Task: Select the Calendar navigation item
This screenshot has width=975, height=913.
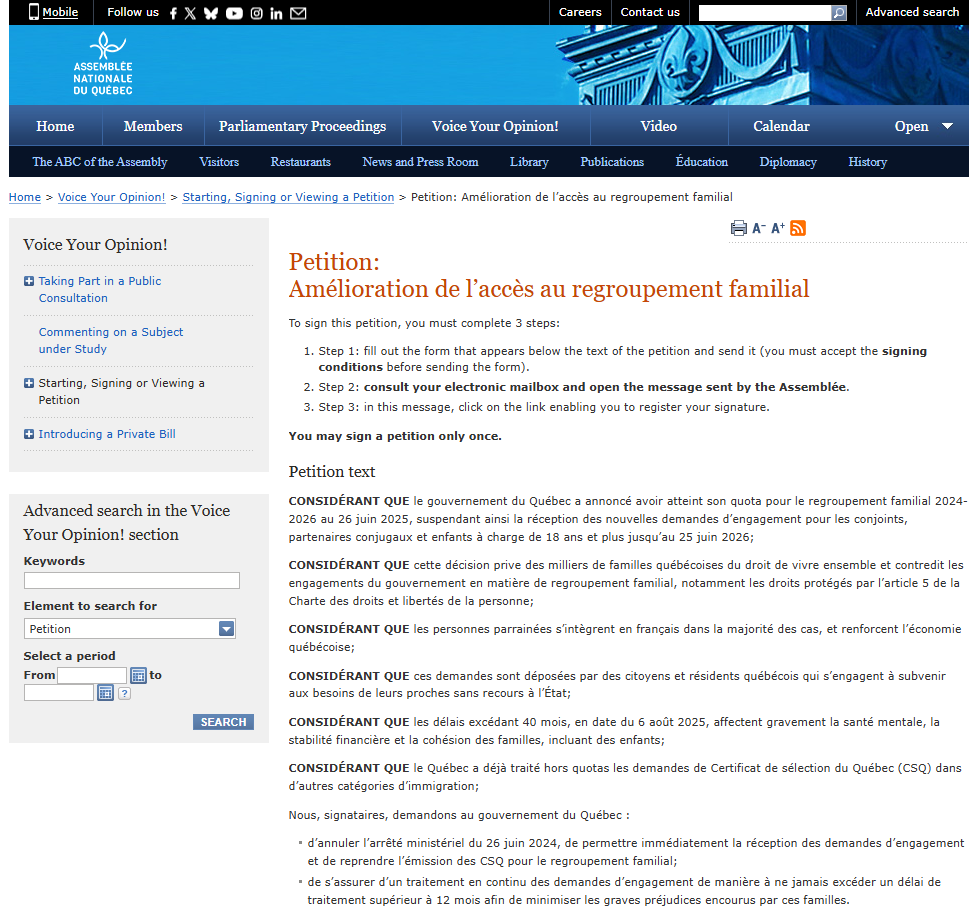Action: (x=781, y=127)
